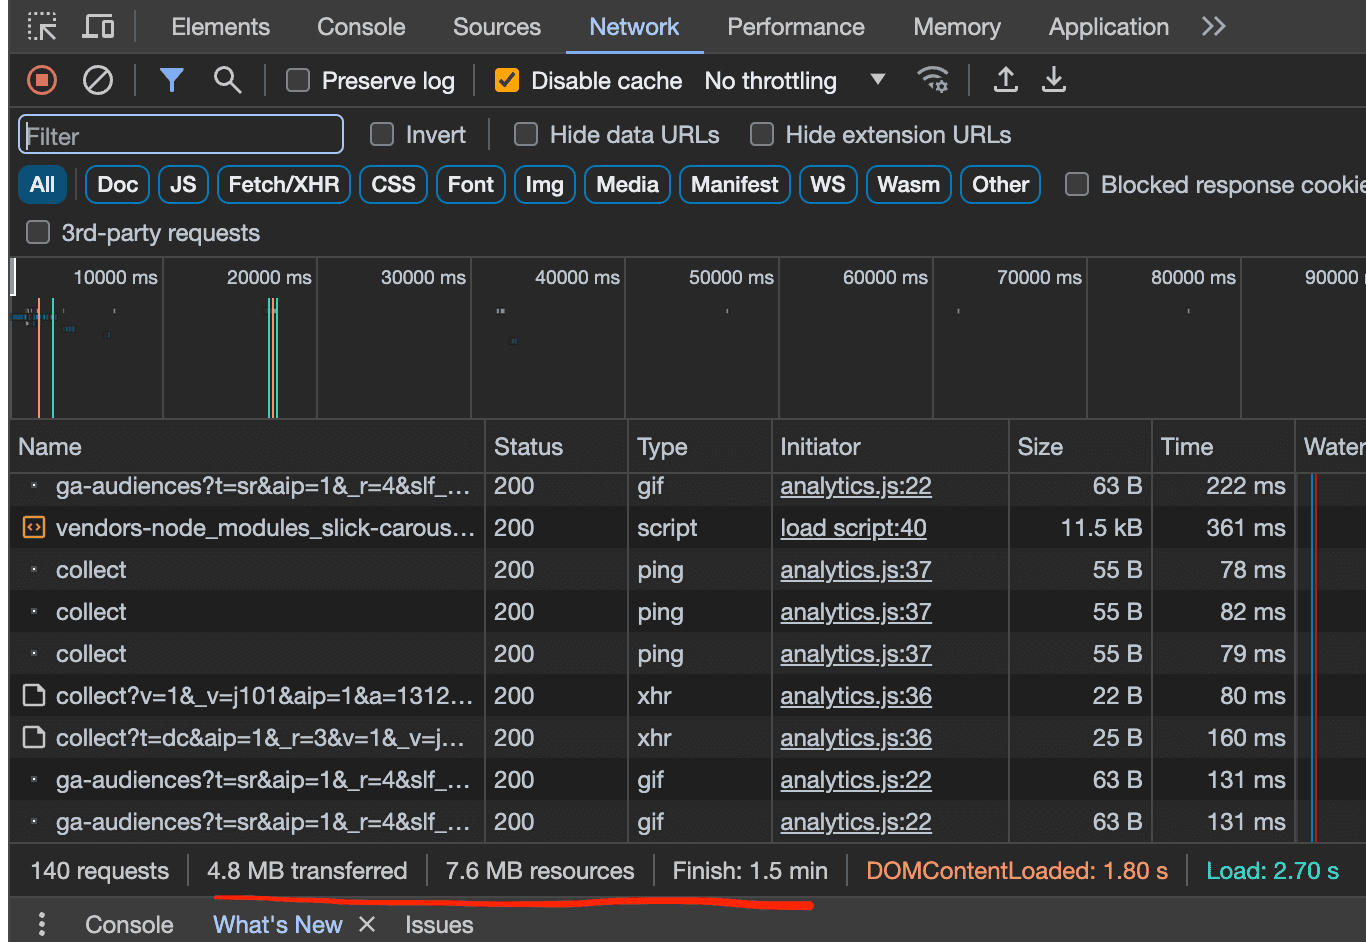Export HAR file with download icon
The height and width of the screenshot is (942, 1366).
(x=1054, y=80)
